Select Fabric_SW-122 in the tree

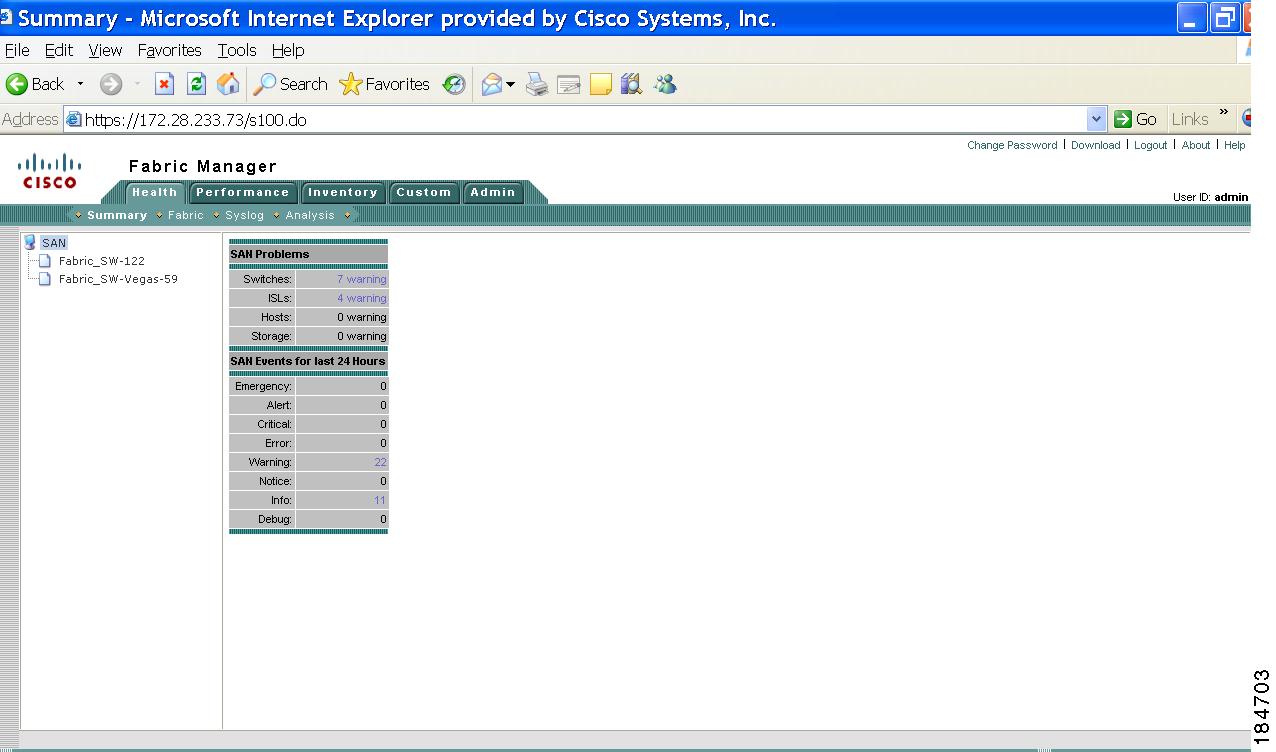[x=101, y=261]
